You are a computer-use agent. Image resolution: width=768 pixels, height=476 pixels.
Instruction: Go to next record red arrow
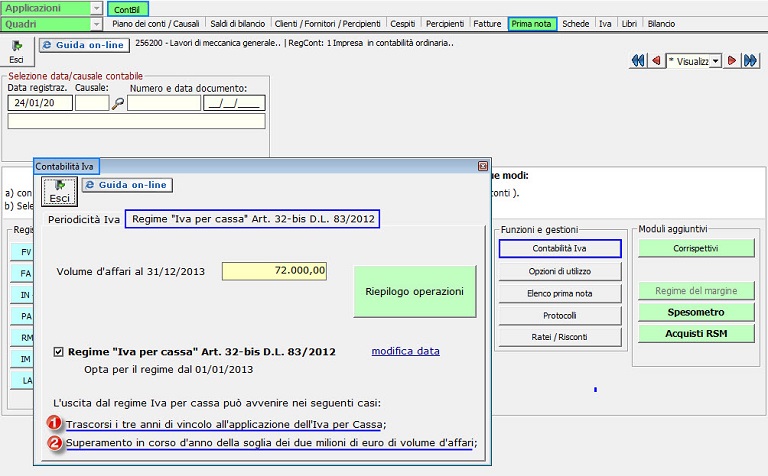[x=732, y=61]
